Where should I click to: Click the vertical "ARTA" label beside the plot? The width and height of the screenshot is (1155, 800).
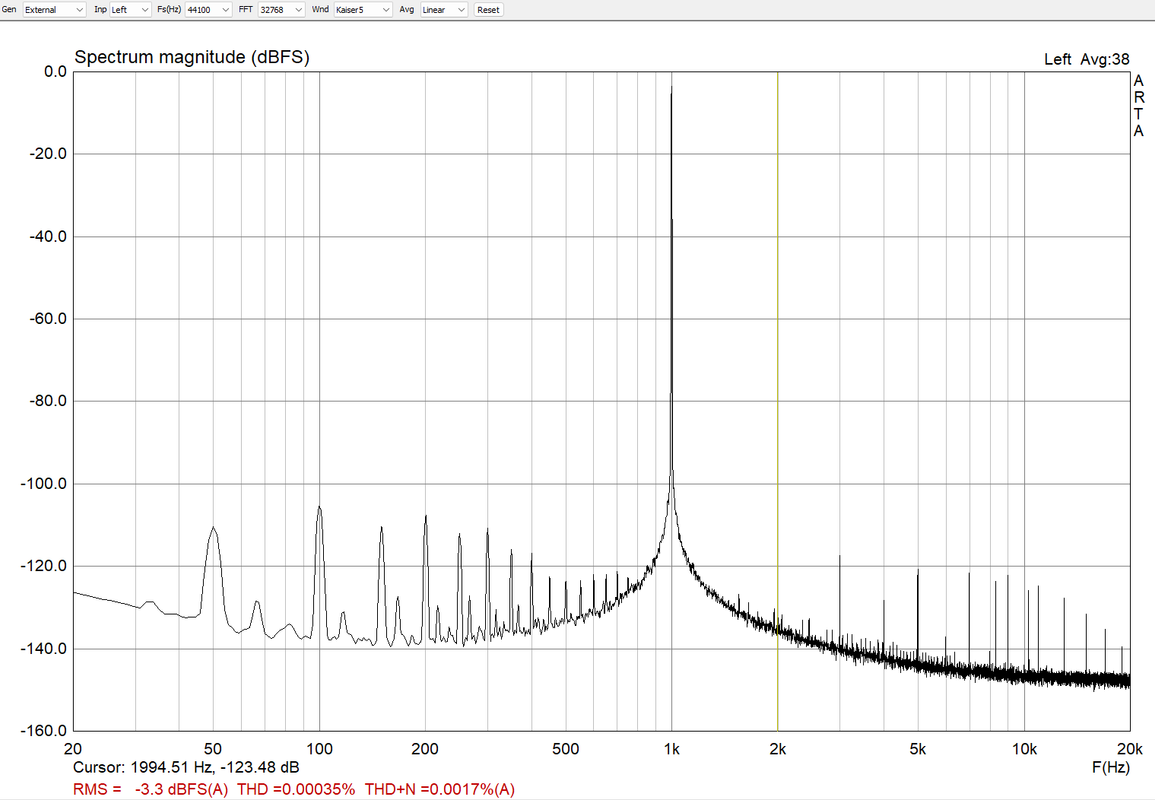coord(1139,106)
